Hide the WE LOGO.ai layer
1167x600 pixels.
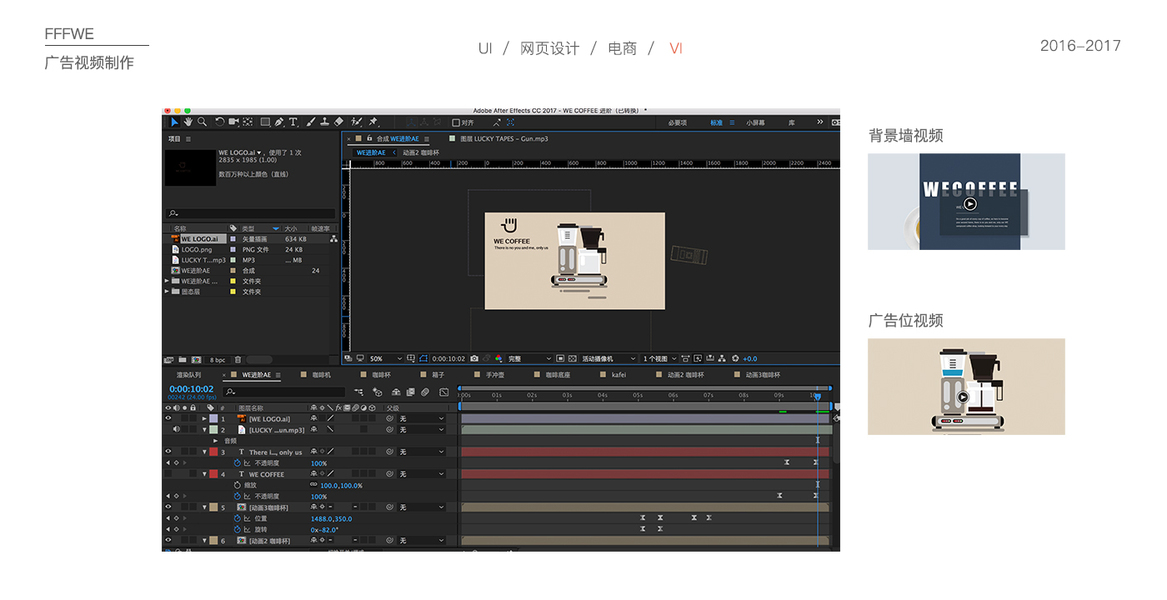(168, 418)
